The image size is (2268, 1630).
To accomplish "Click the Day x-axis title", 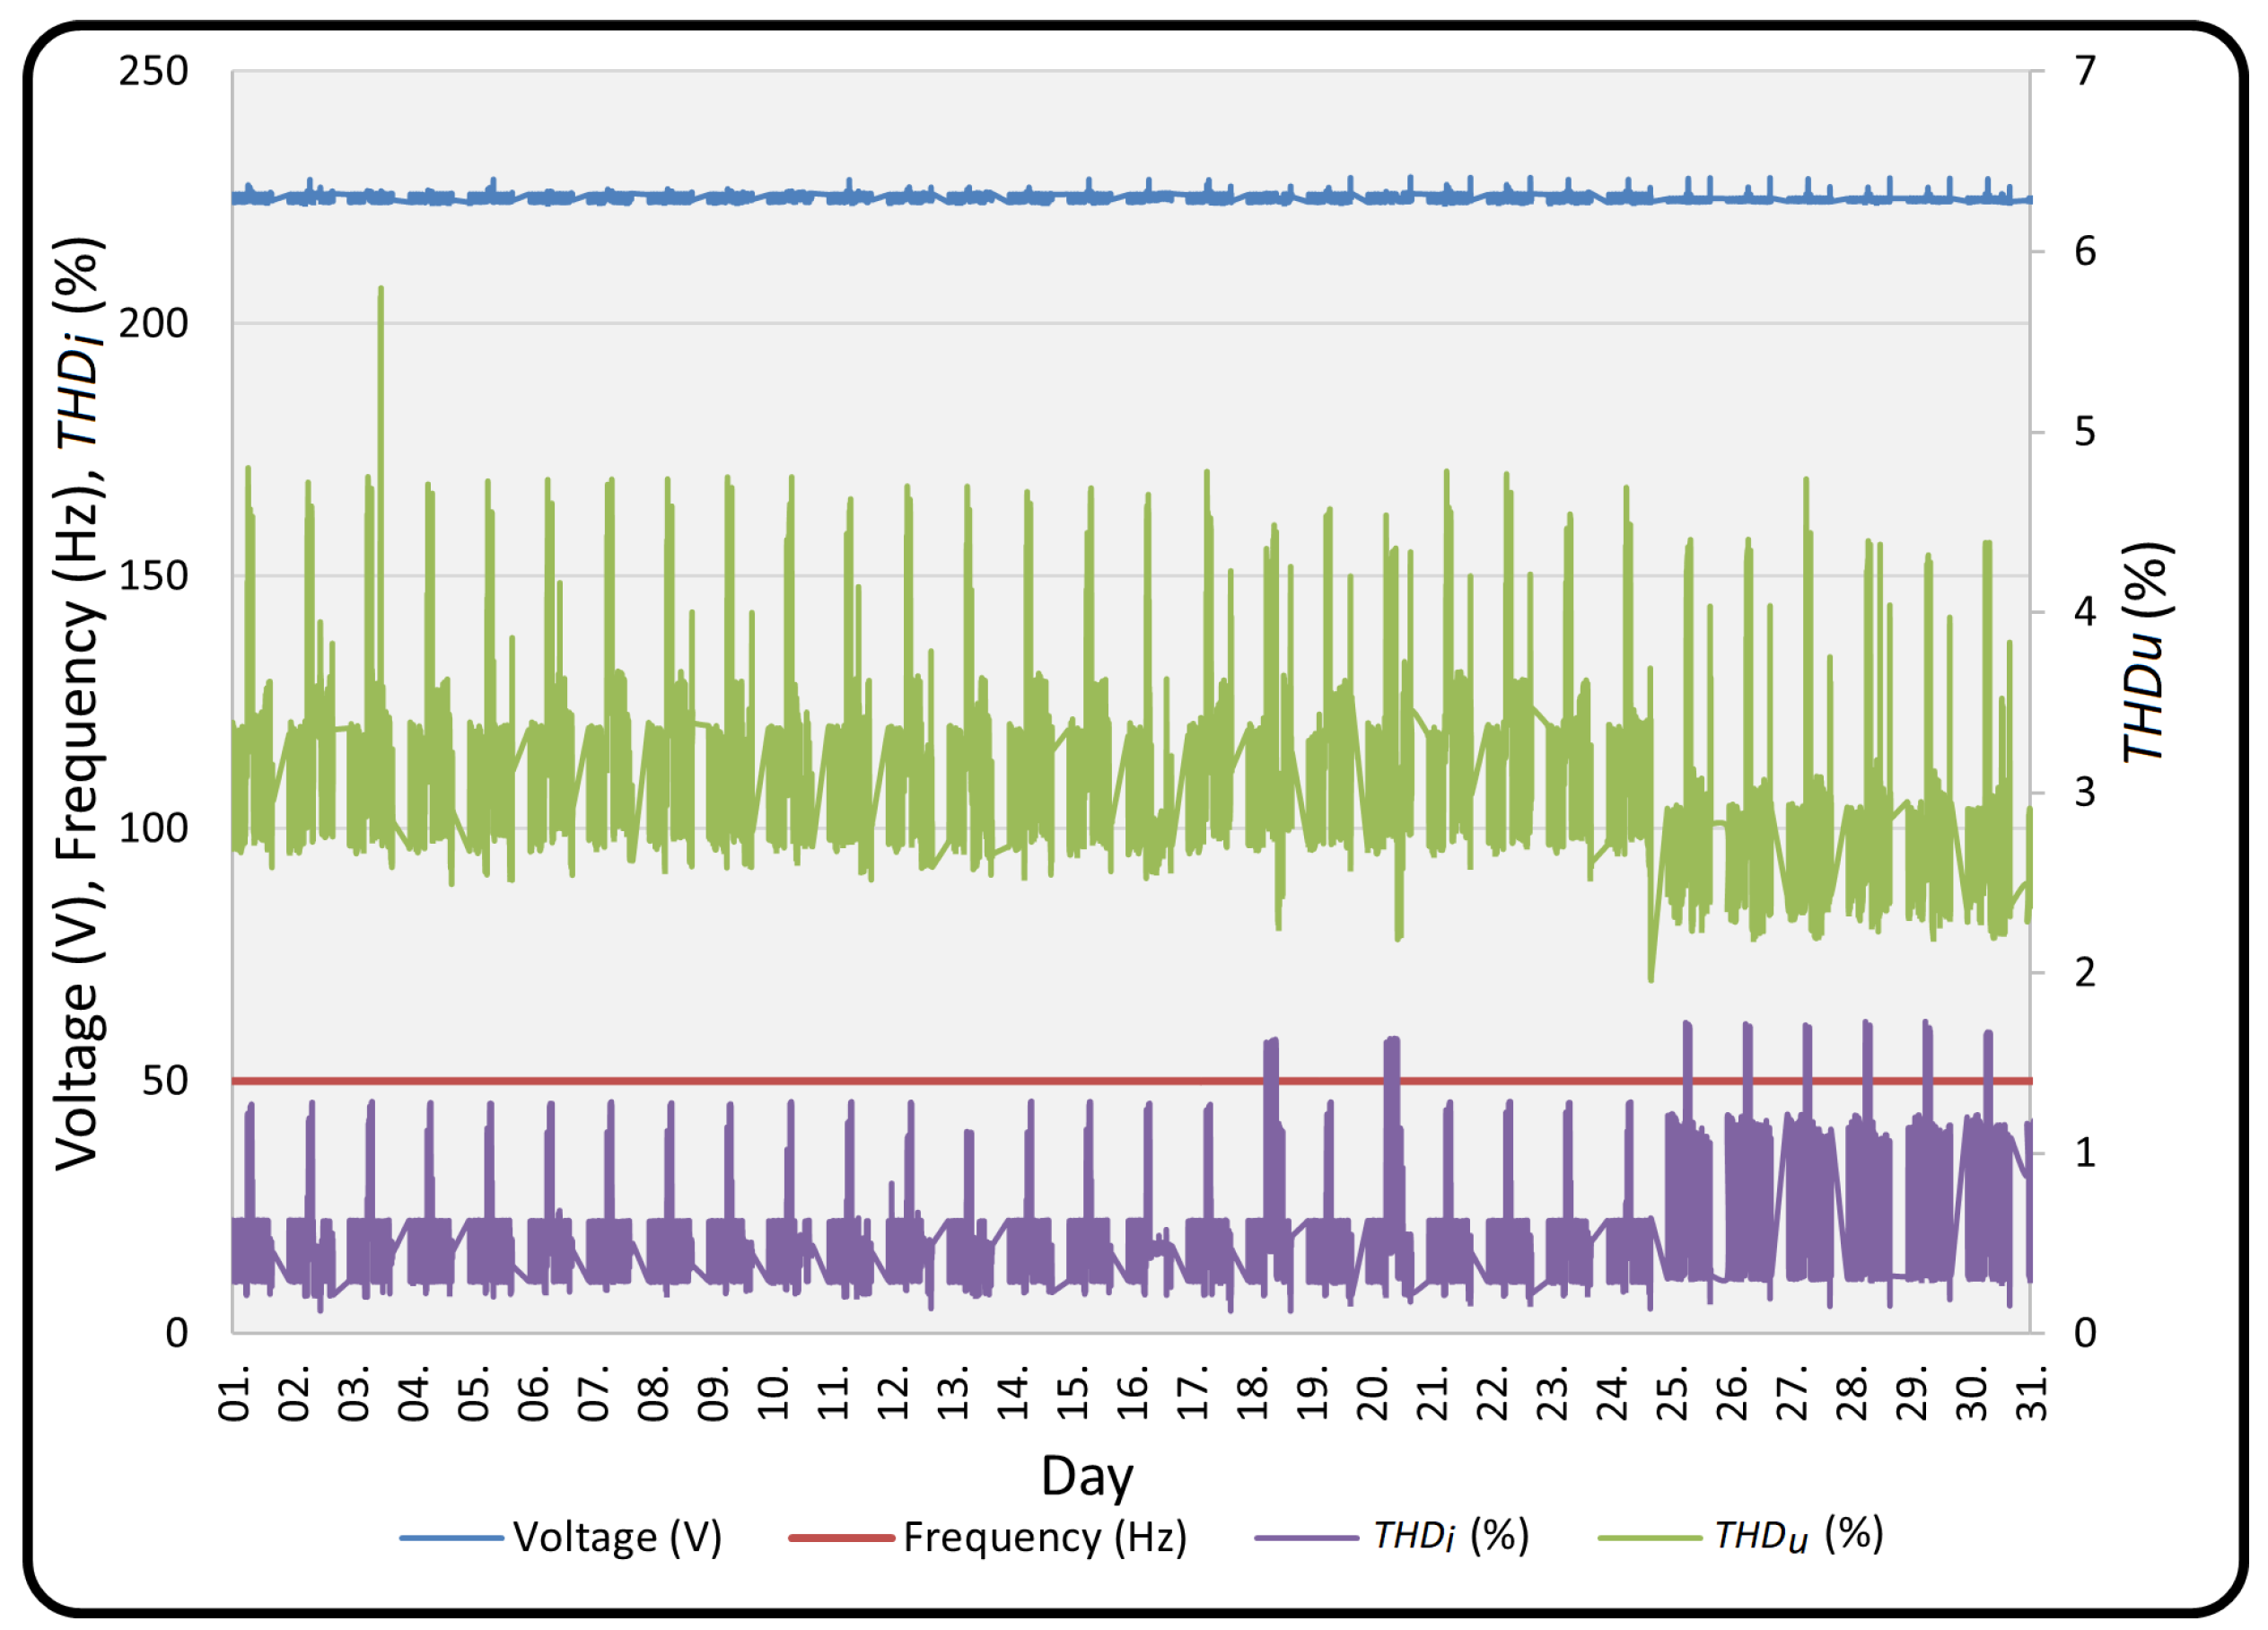I will coord(1087,1476).
